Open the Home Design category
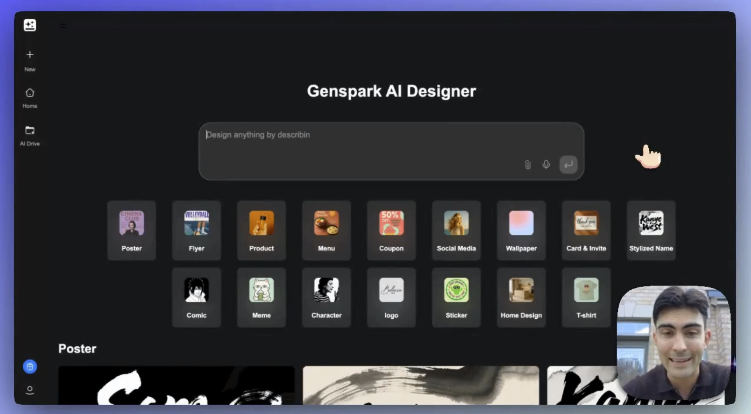 coord(521,298)
